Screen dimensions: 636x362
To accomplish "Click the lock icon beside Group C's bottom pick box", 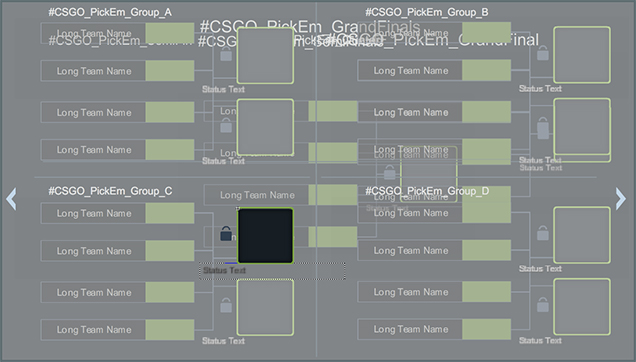I will click(226, 305).
